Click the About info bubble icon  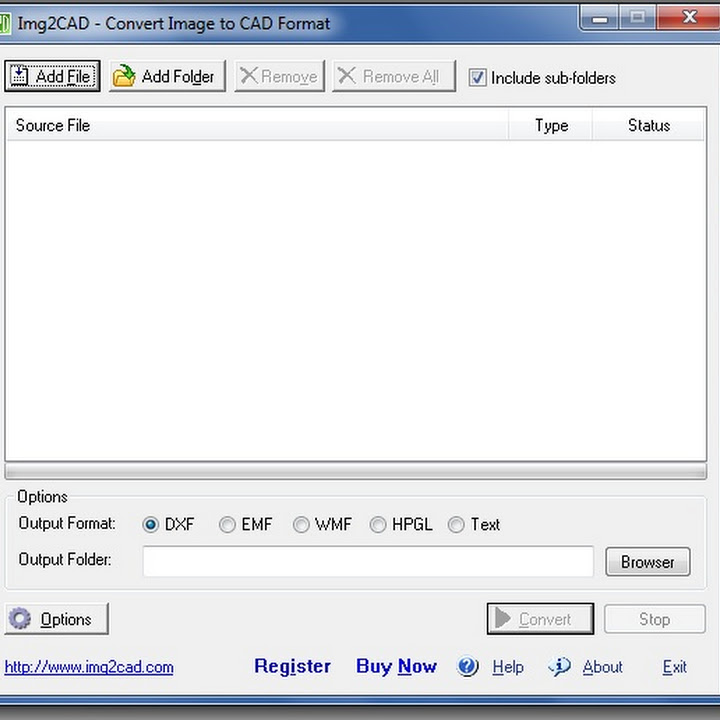[x=559, y=666]
